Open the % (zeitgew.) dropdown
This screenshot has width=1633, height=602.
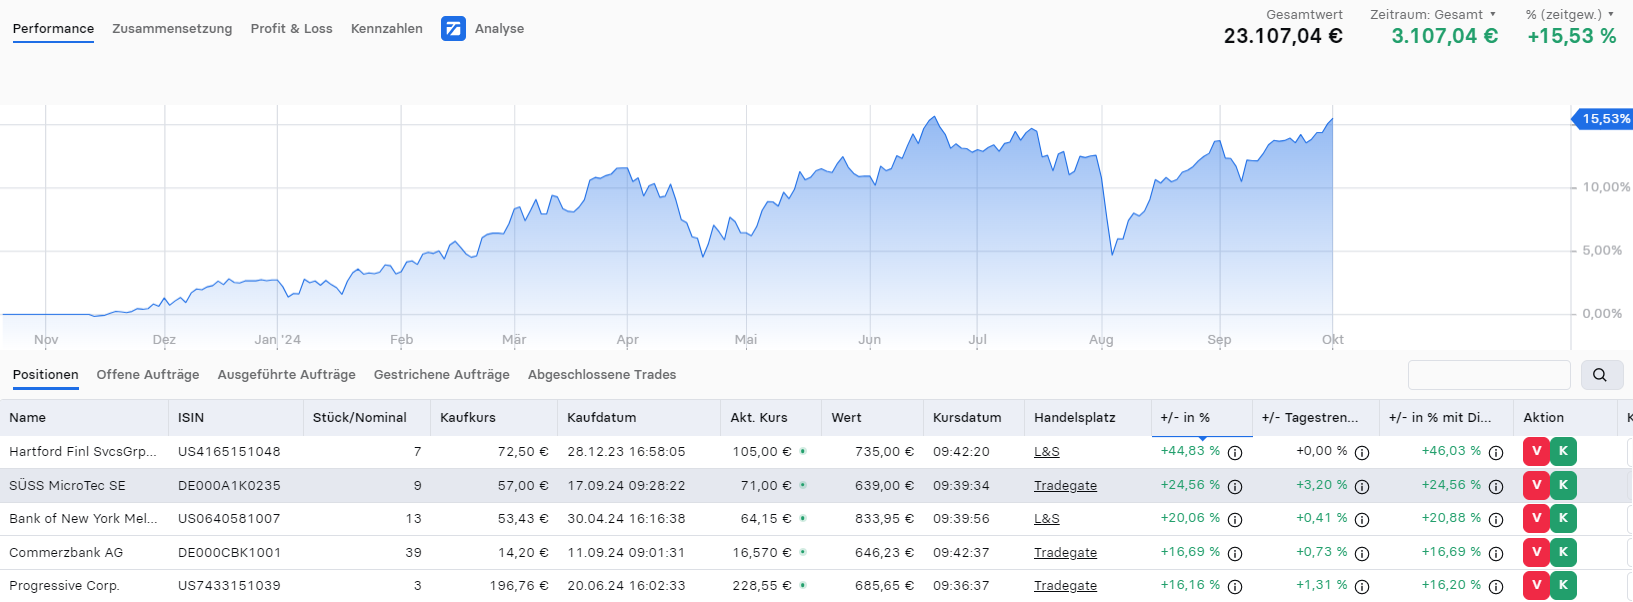pyautogui.click(x=1570, y=15)
